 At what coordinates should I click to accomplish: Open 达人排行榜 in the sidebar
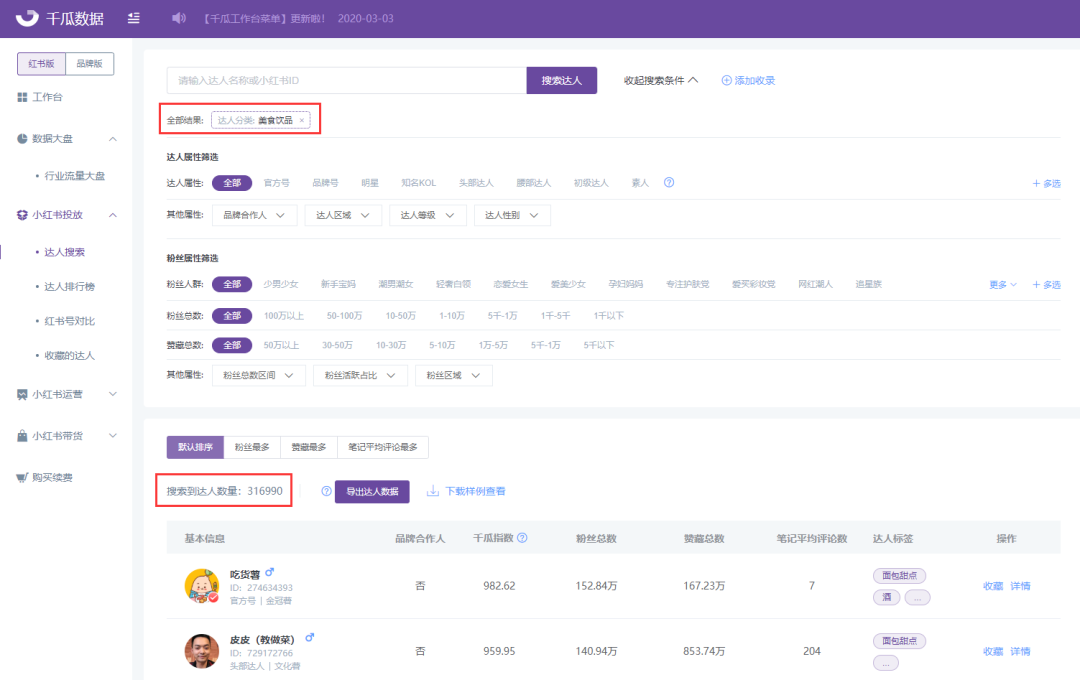pyautogui.click(x=70, y=287)
